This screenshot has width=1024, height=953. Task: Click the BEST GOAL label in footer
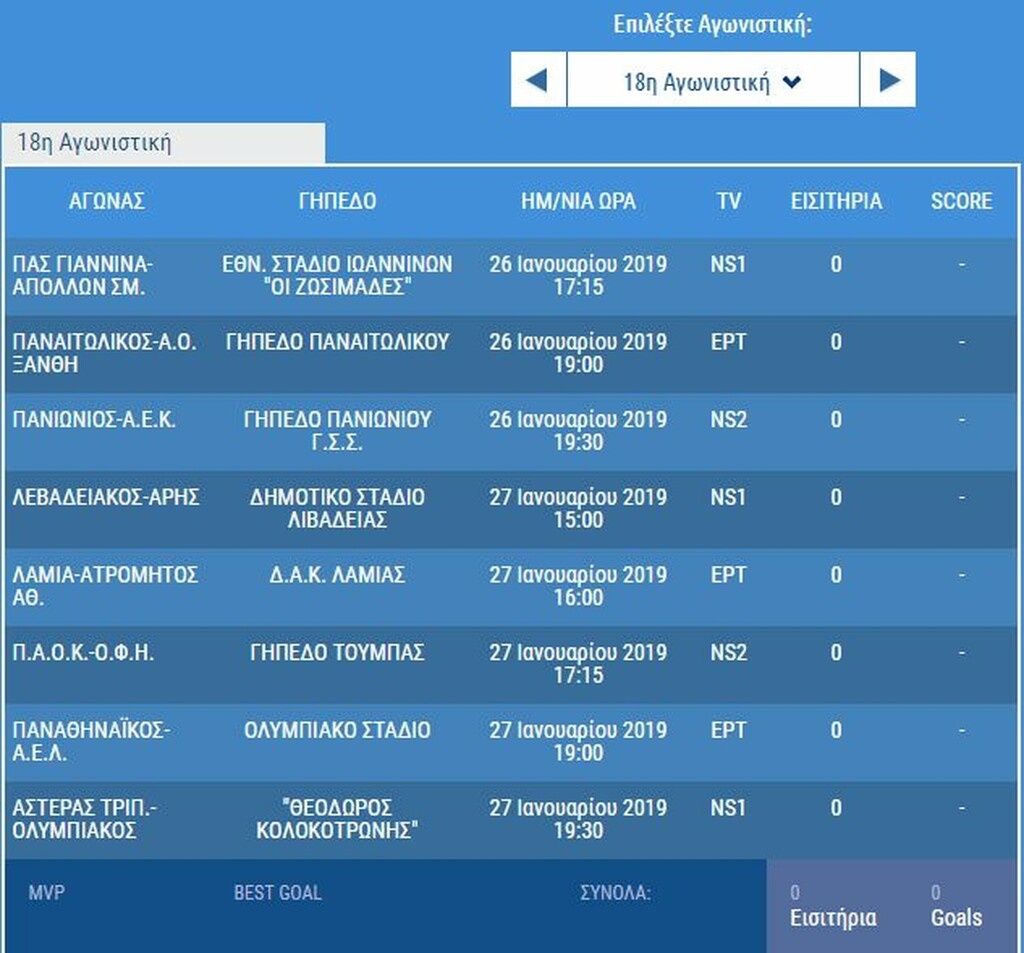pos(278,892)
